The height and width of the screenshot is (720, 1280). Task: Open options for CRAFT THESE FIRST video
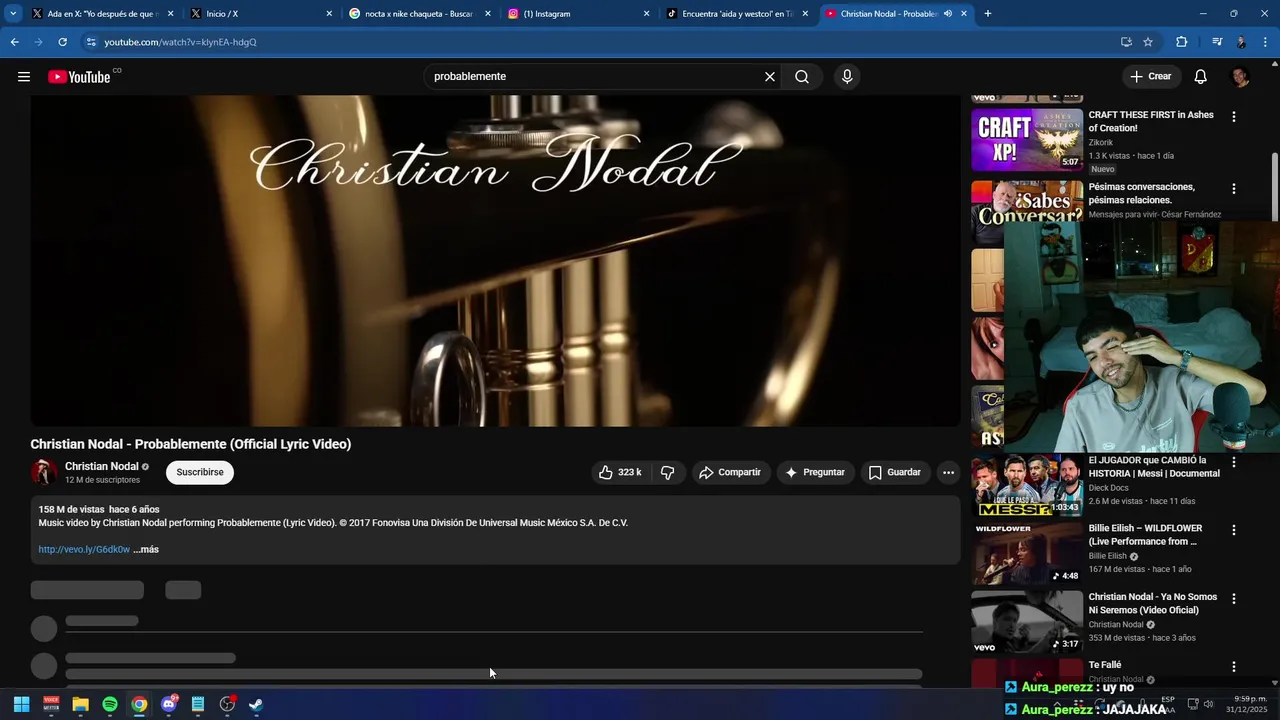click(x=1233, y=117)
